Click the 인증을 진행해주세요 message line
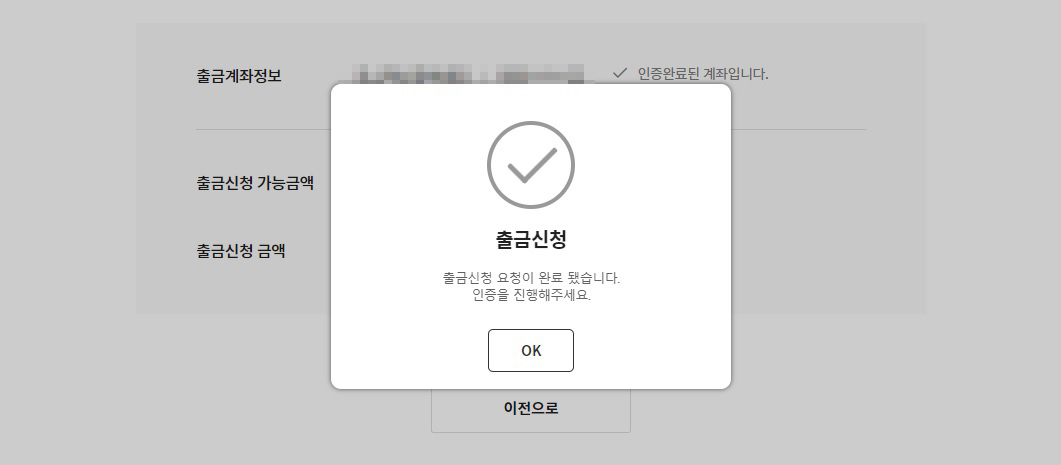 (531, 296)
